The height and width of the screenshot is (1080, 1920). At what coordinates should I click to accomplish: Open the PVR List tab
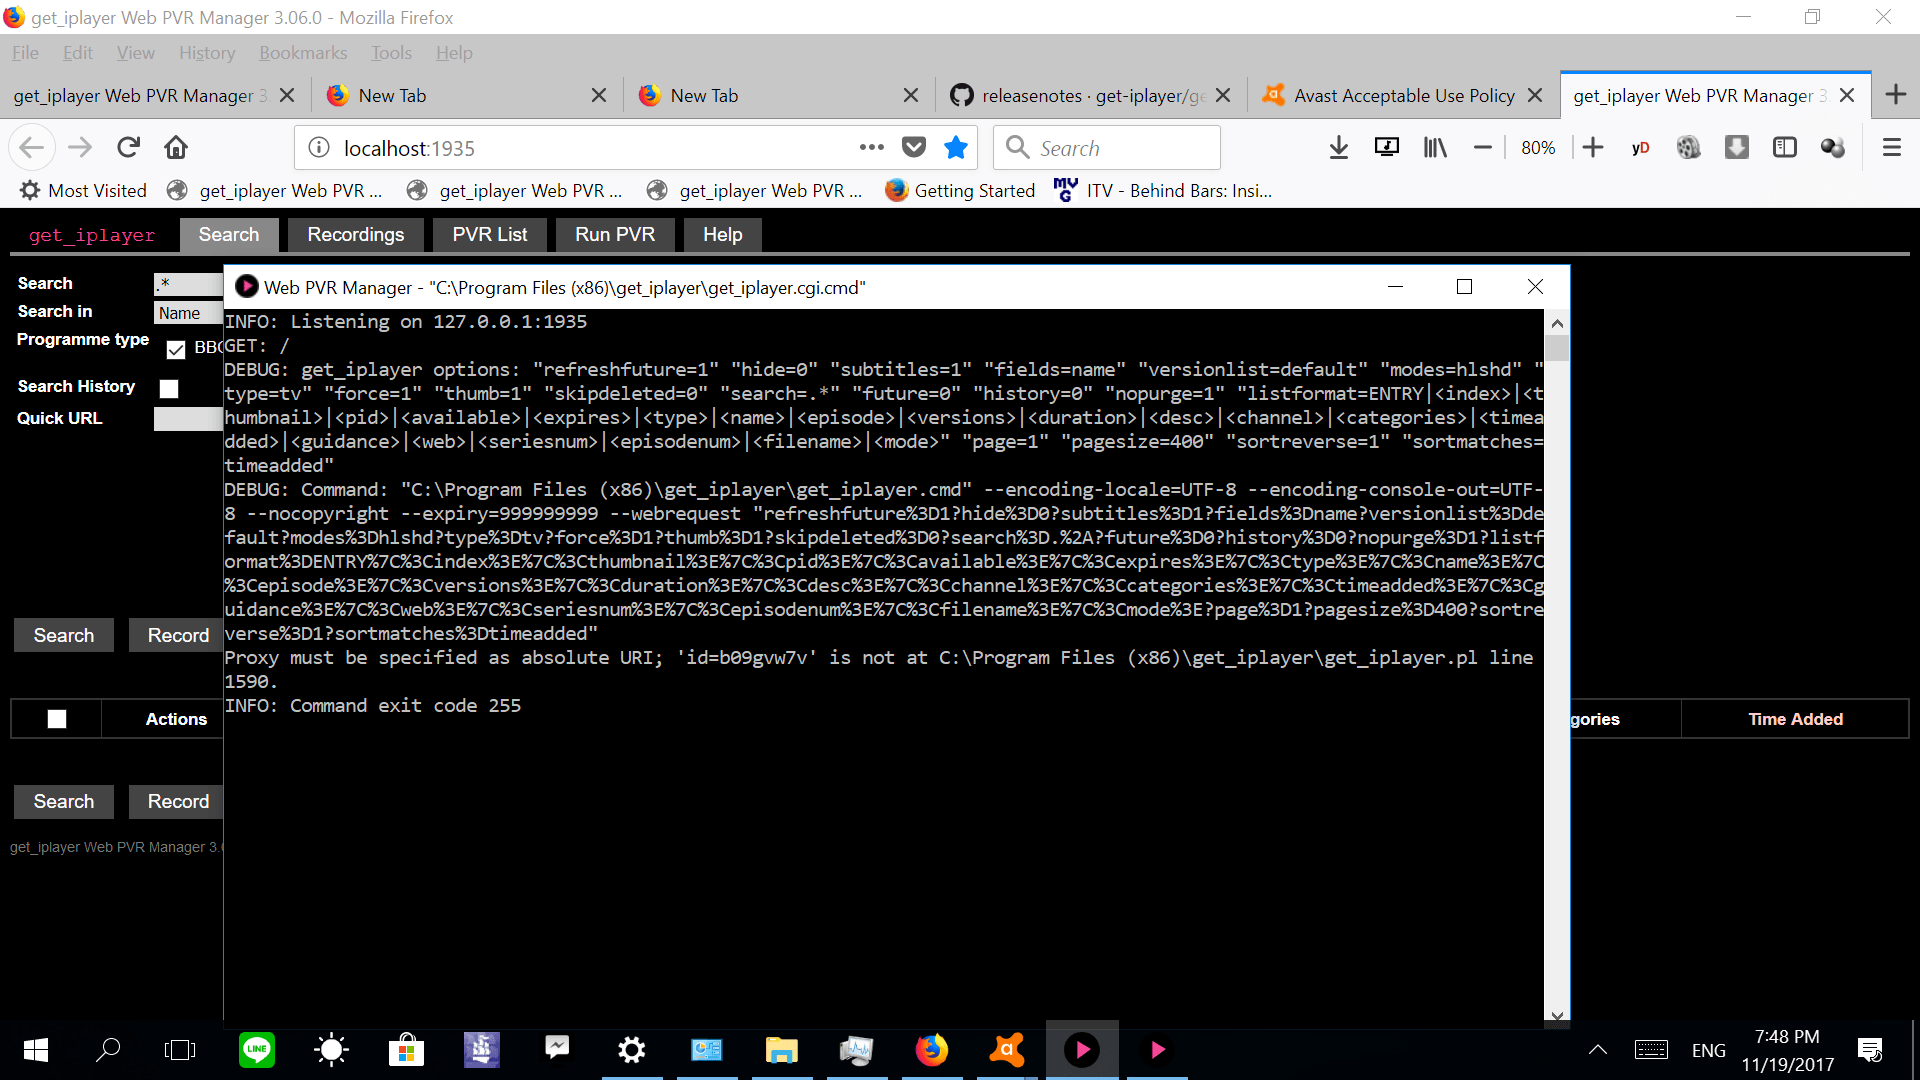489,235
